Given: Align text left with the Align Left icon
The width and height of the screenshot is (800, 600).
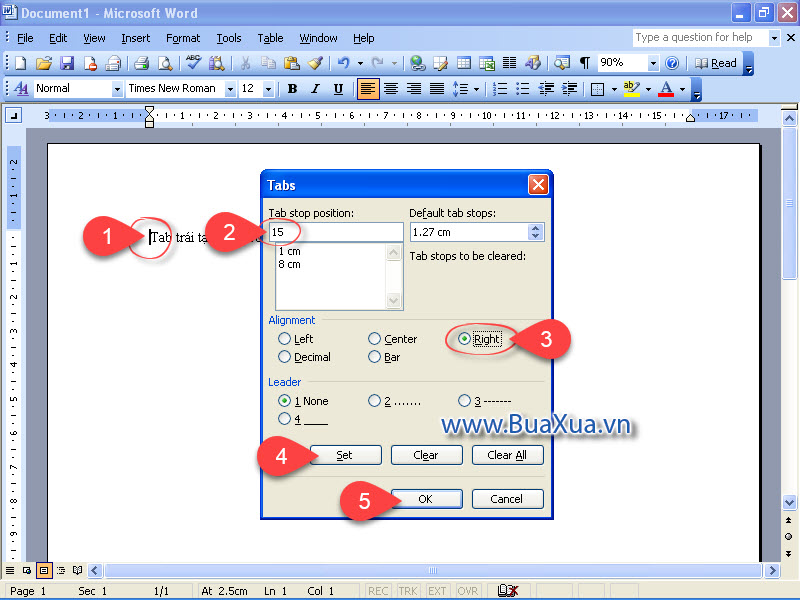Looking at the screenshot, I should (368, 89).
